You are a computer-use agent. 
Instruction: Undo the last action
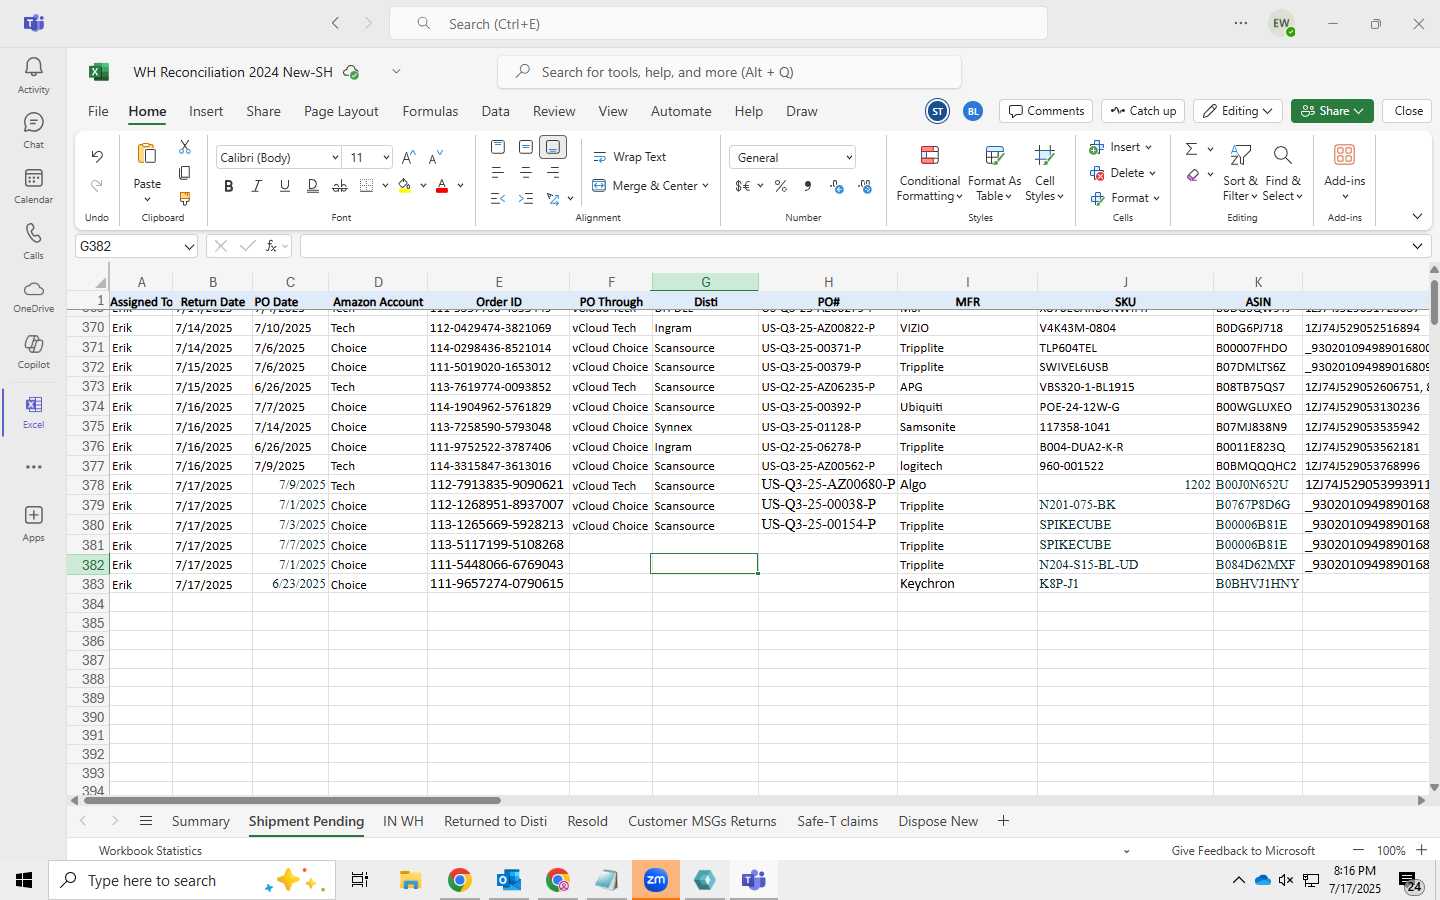(97, 156)
